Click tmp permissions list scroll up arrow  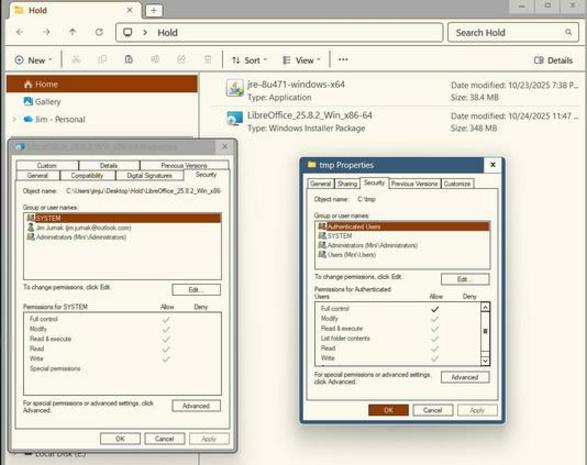click(x=485, y=307)
